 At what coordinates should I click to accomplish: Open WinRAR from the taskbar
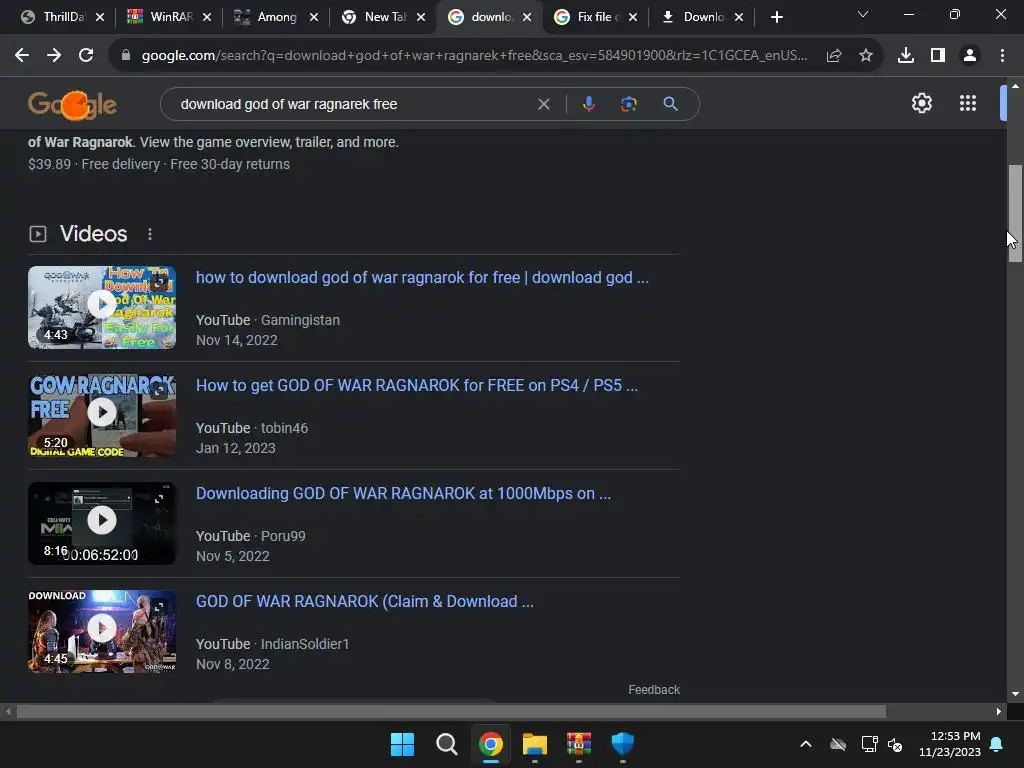coord(579,744)
